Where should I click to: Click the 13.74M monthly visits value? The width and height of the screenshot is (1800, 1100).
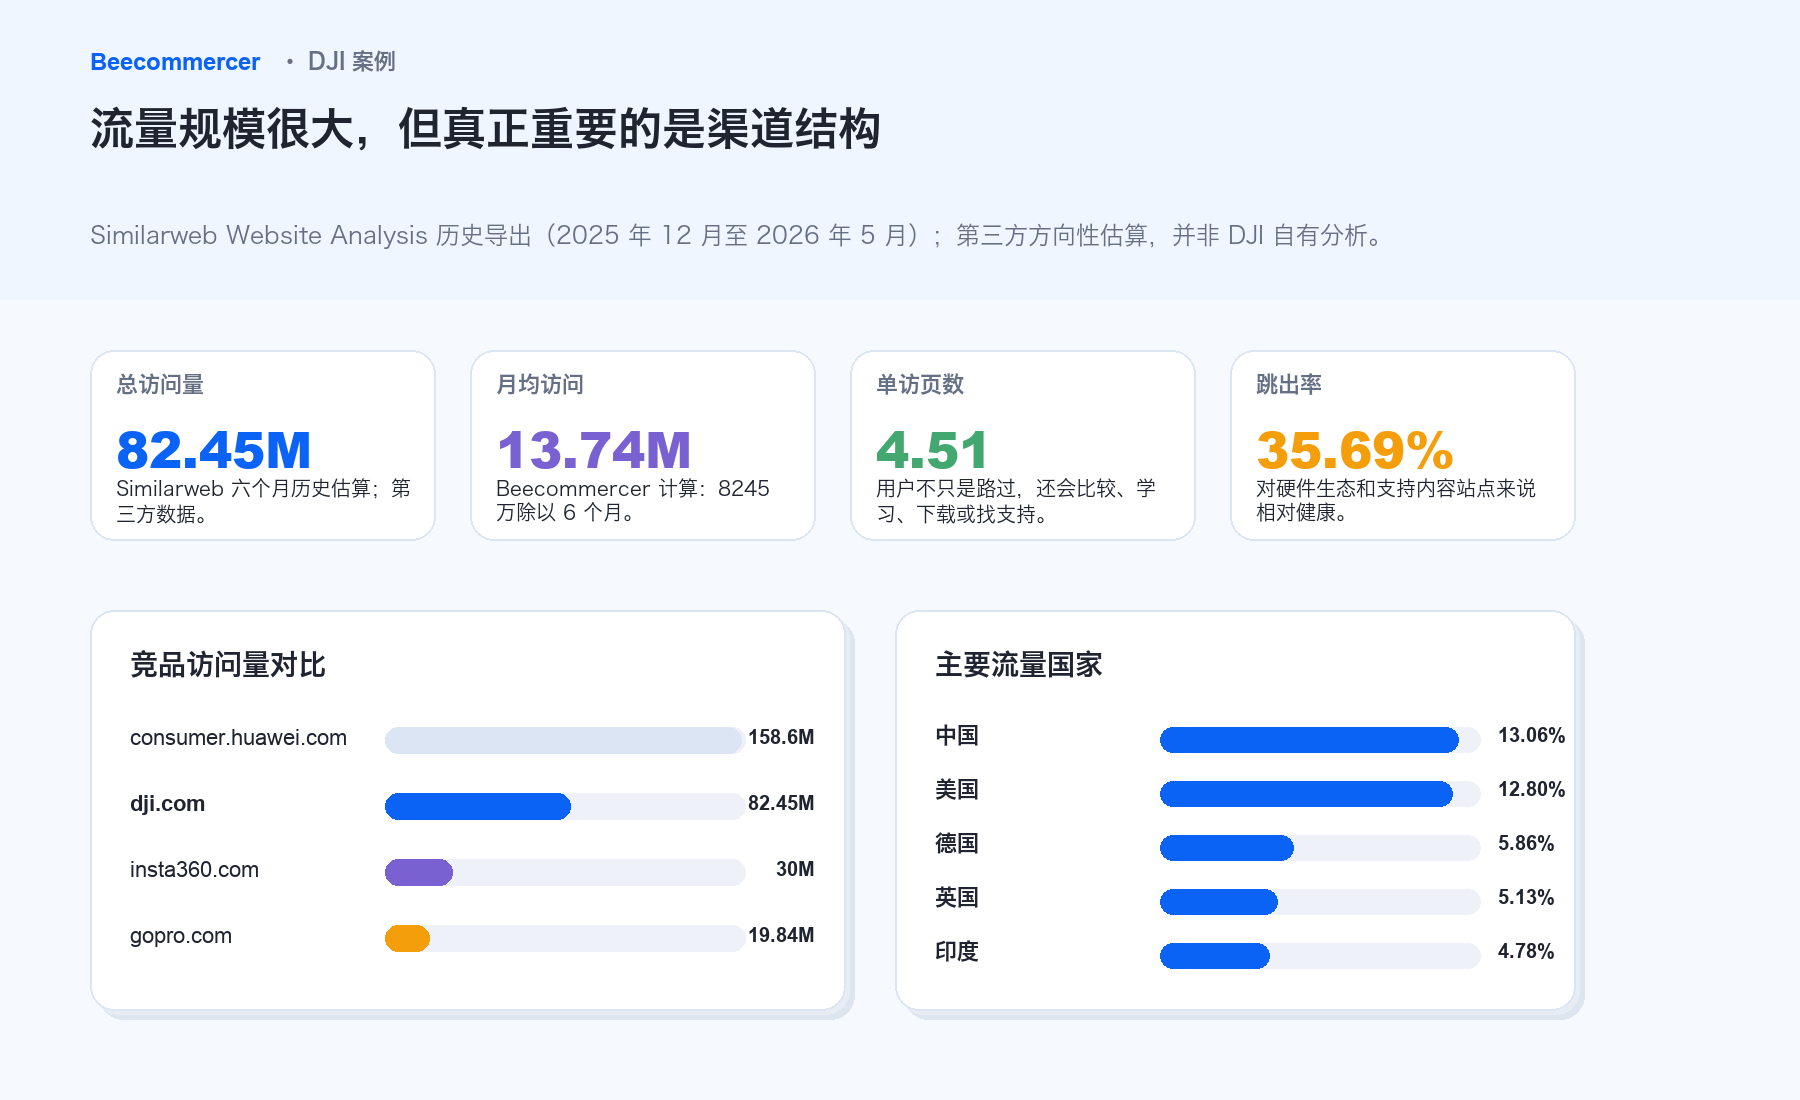click(x=594, y=450)
